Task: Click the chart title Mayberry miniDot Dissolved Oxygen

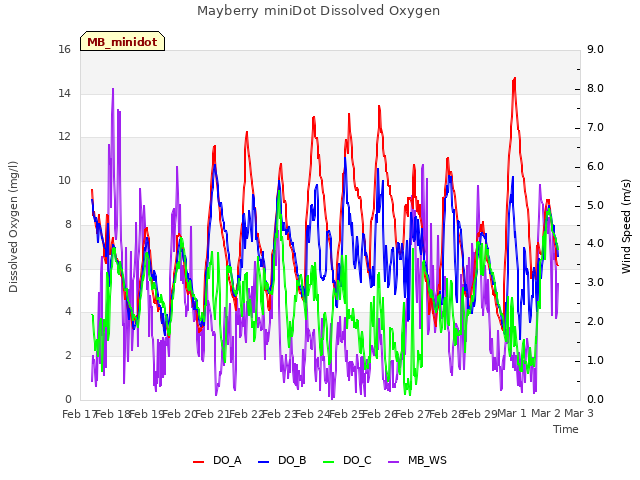Action: point(318,11)
